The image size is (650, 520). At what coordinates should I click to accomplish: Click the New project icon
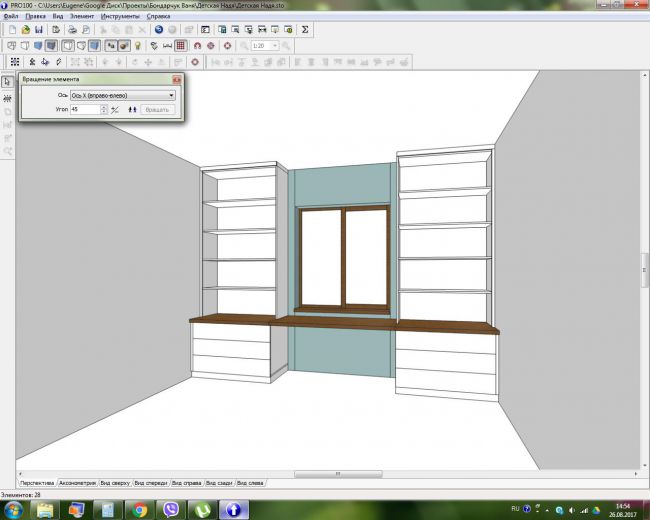(x=13, y=30)
